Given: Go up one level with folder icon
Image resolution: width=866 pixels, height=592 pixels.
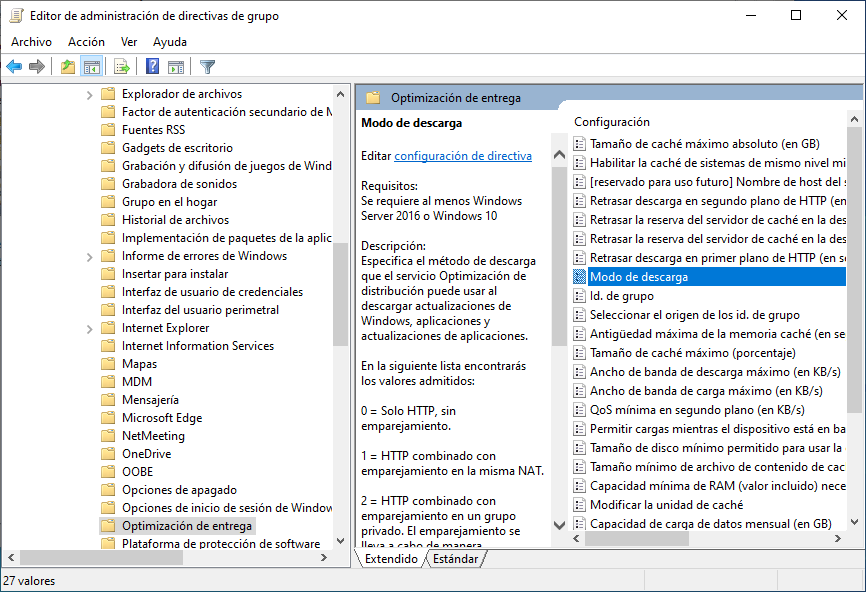Looking at the screenshot, I should coord(68,67).
